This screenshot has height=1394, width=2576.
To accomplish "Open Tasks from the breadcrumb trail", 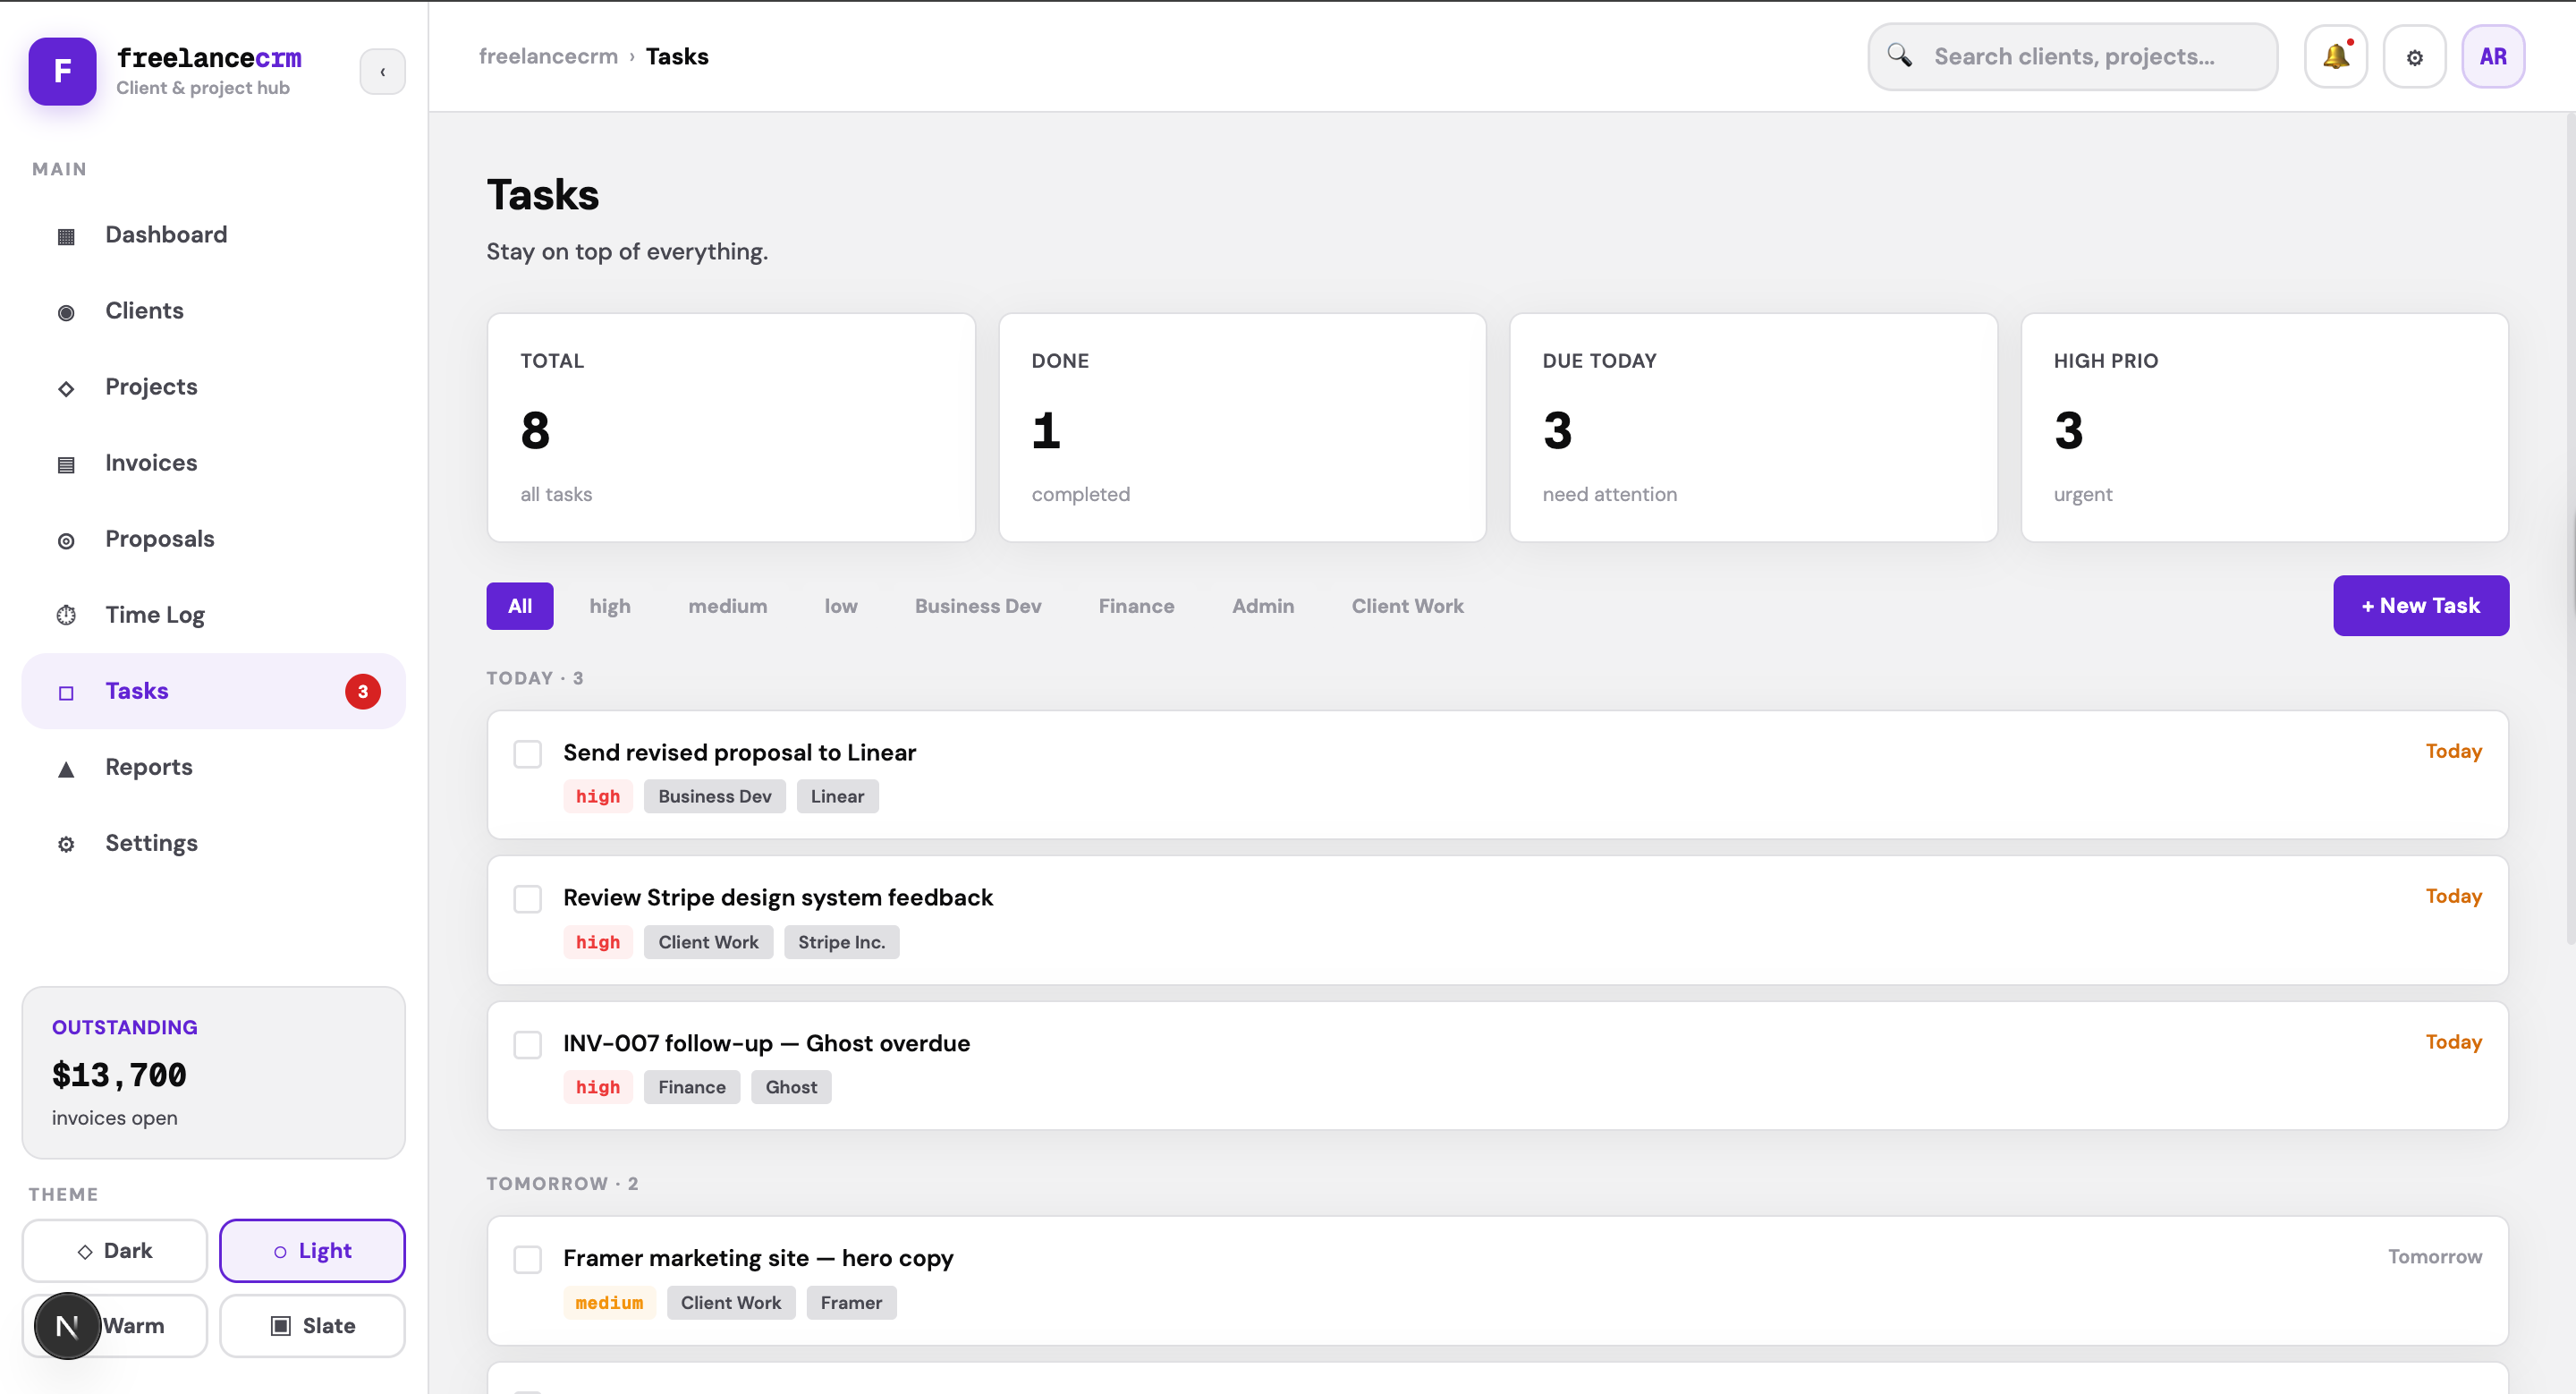I will [x=677, y=56].
